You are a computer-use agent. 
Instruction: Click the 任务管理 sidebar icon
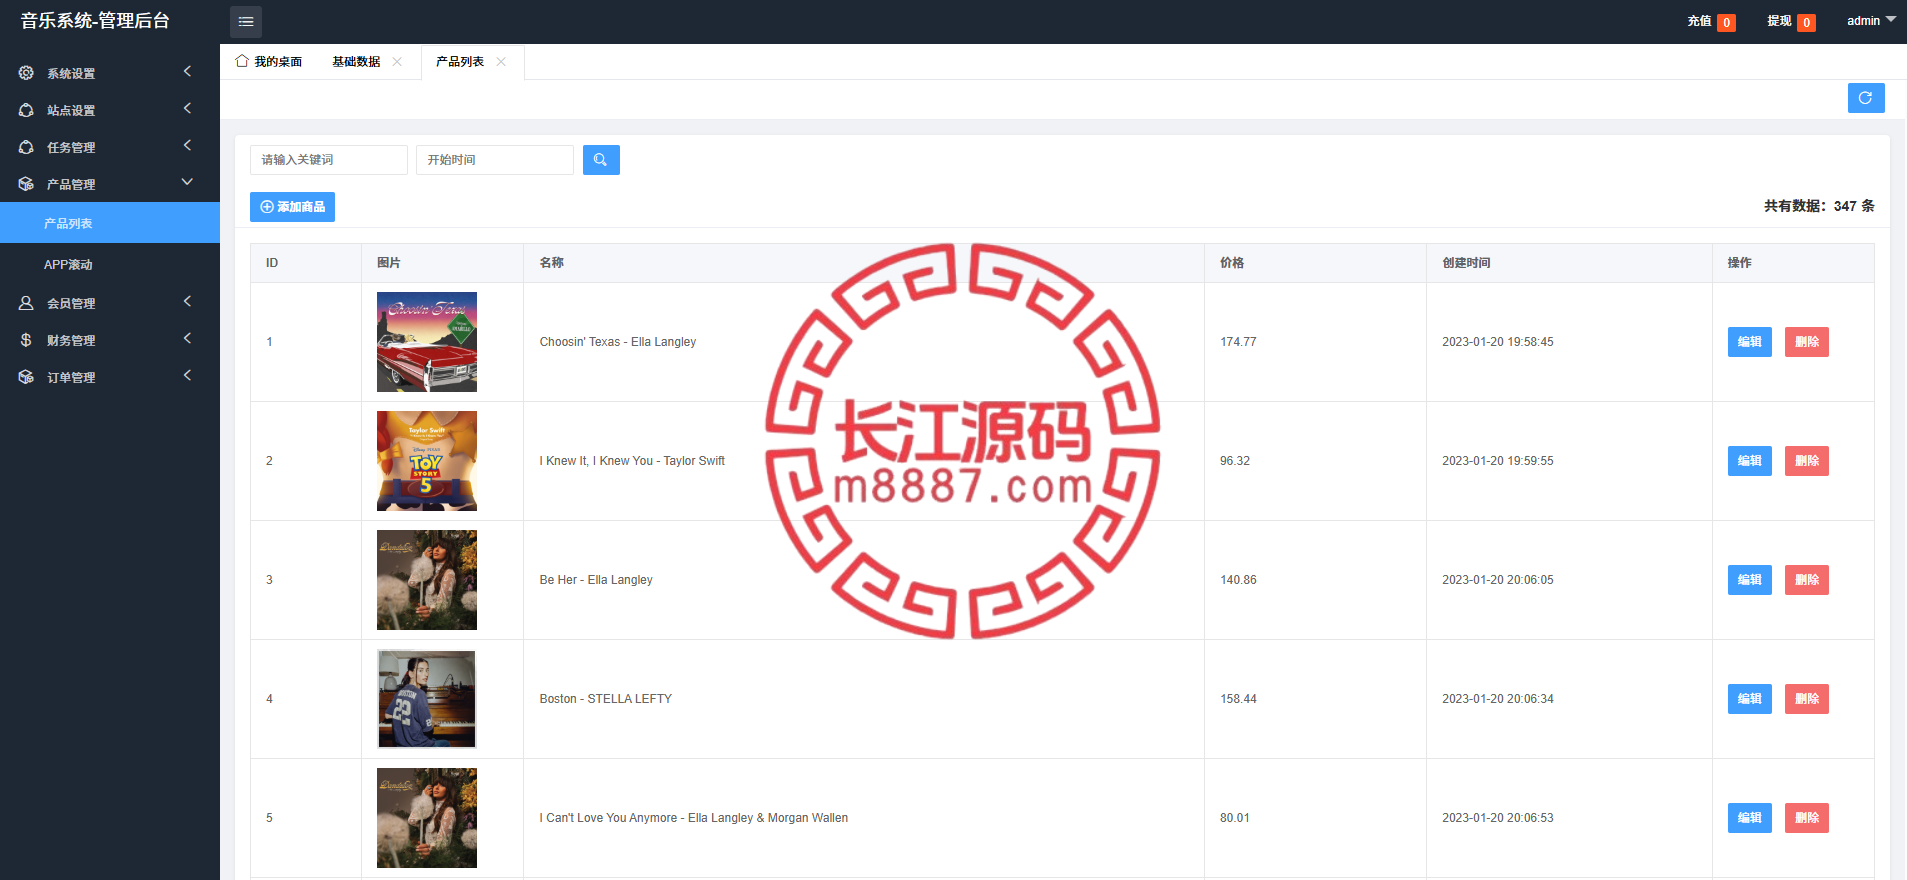(x=26, y=147)
